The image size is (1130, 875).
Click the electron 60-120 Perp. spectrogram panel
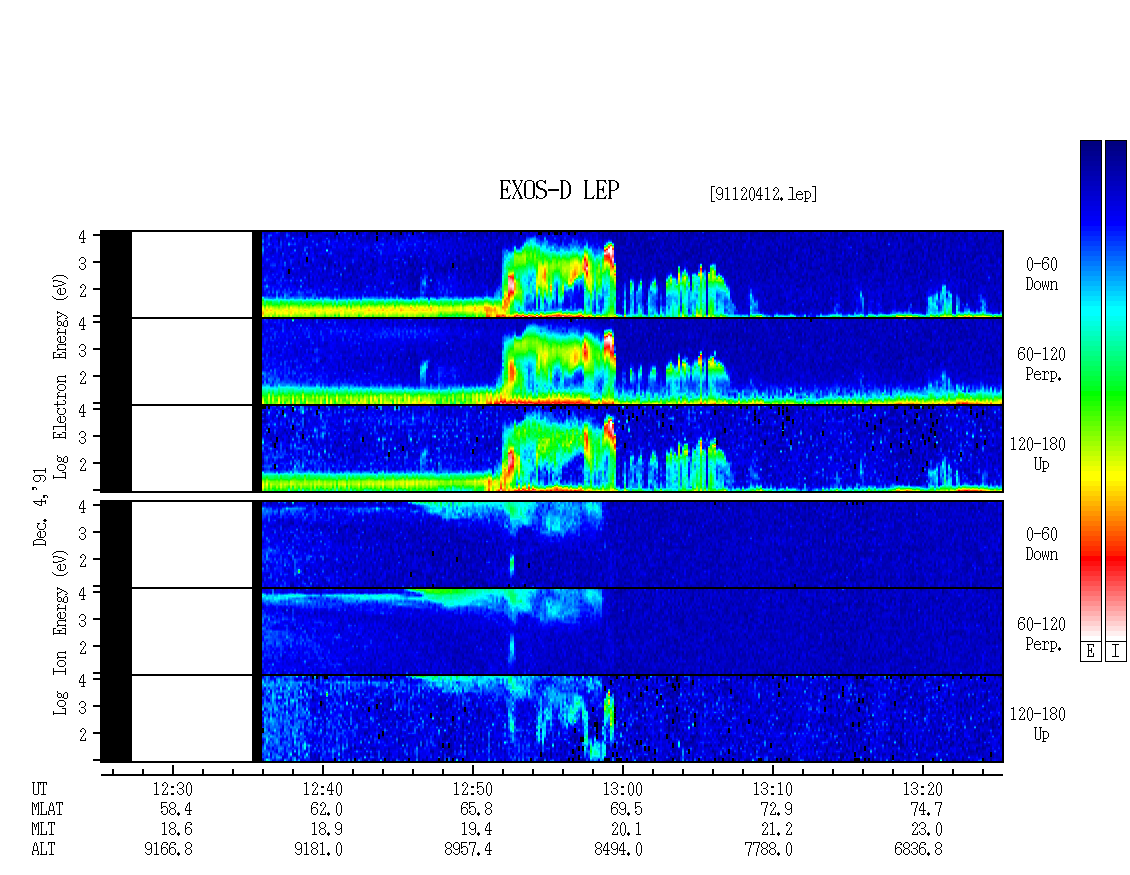point(552,361)
